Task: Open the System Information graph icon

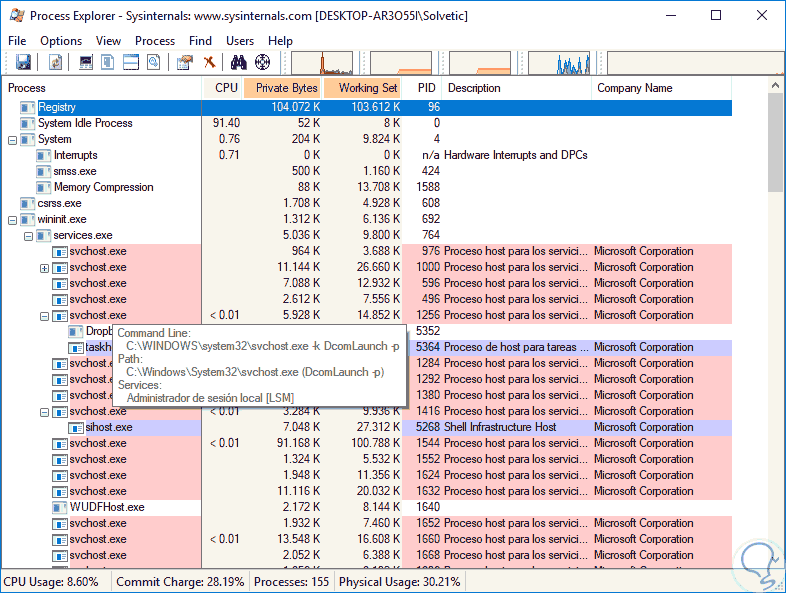Action: coord(86,63)
